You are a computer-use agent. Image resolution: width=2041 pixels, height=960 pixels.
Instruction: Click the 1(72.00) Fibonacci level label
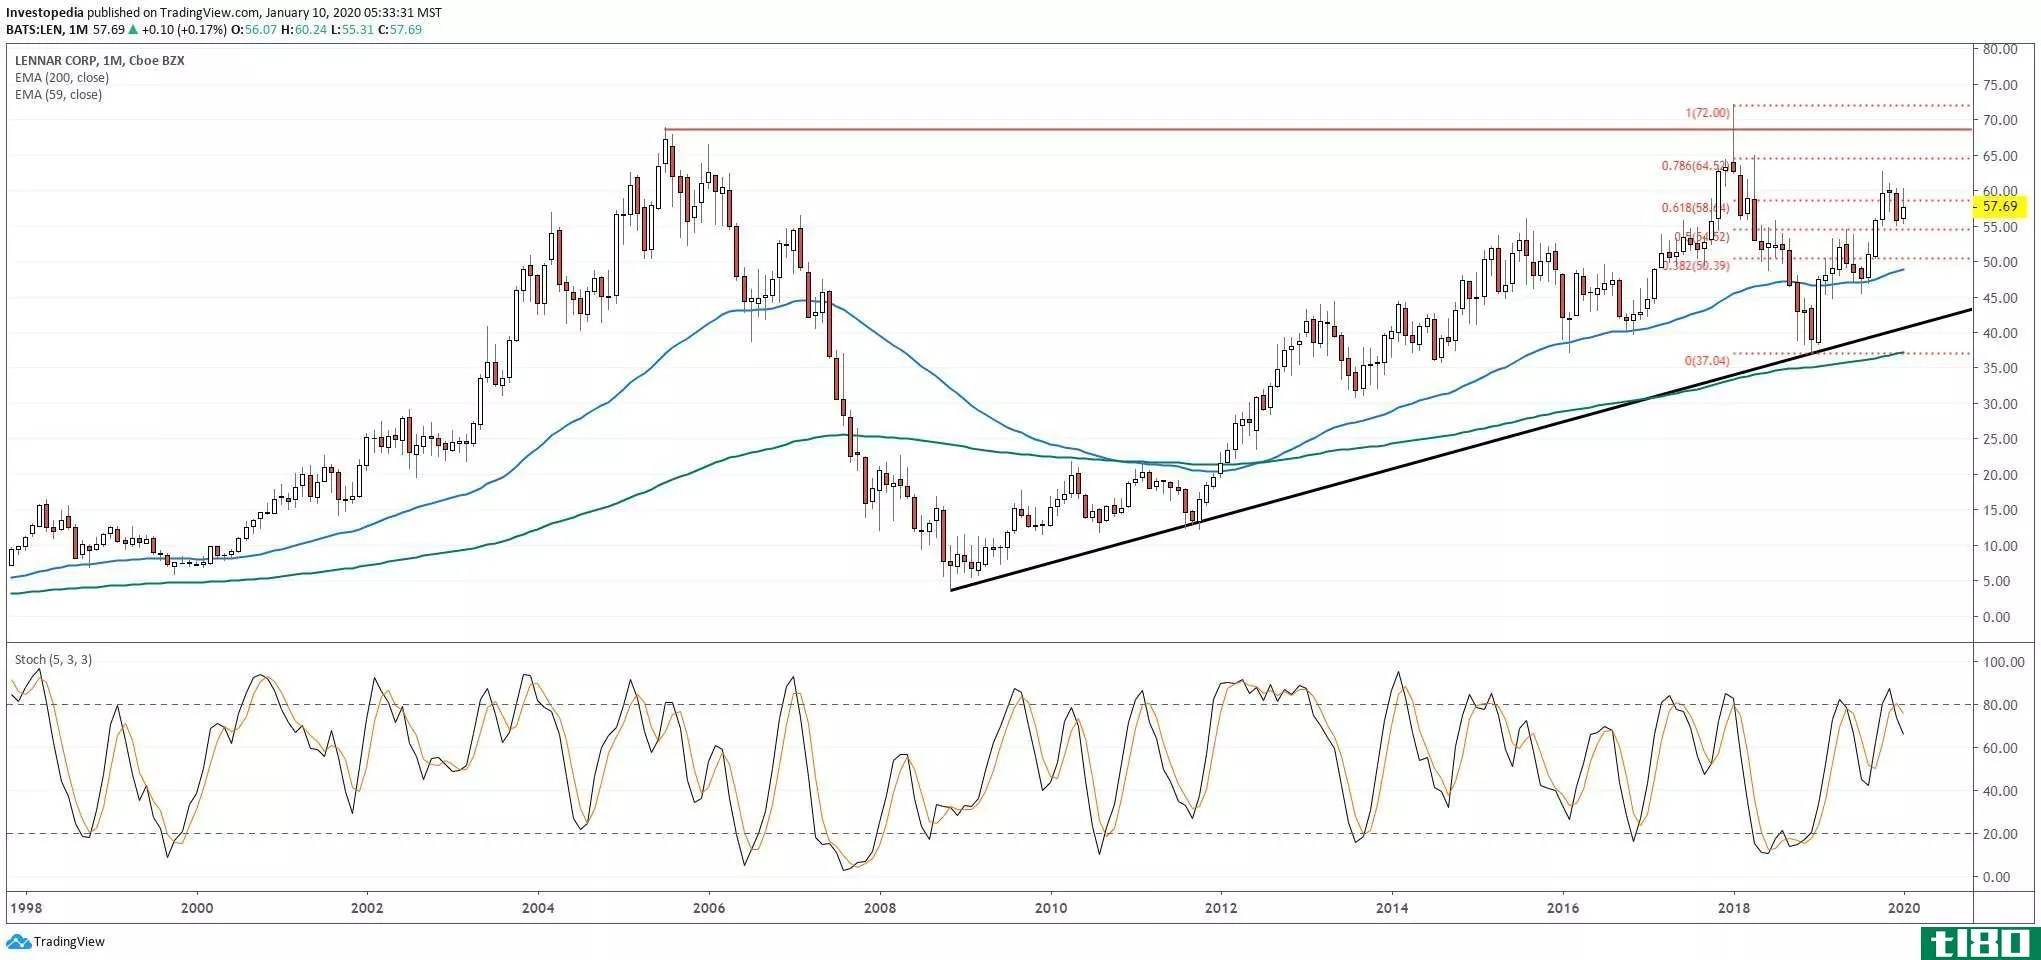tap(1707, 113)
